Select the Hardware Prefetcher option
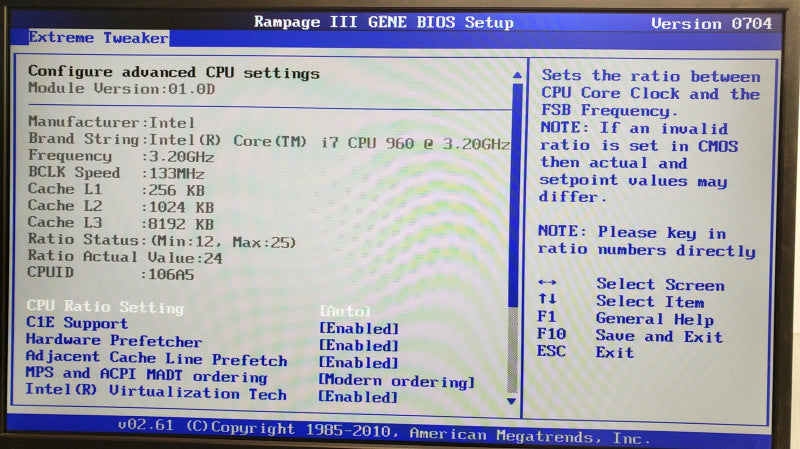Viewport: 800px width, 449px height. tap(114, 340)
